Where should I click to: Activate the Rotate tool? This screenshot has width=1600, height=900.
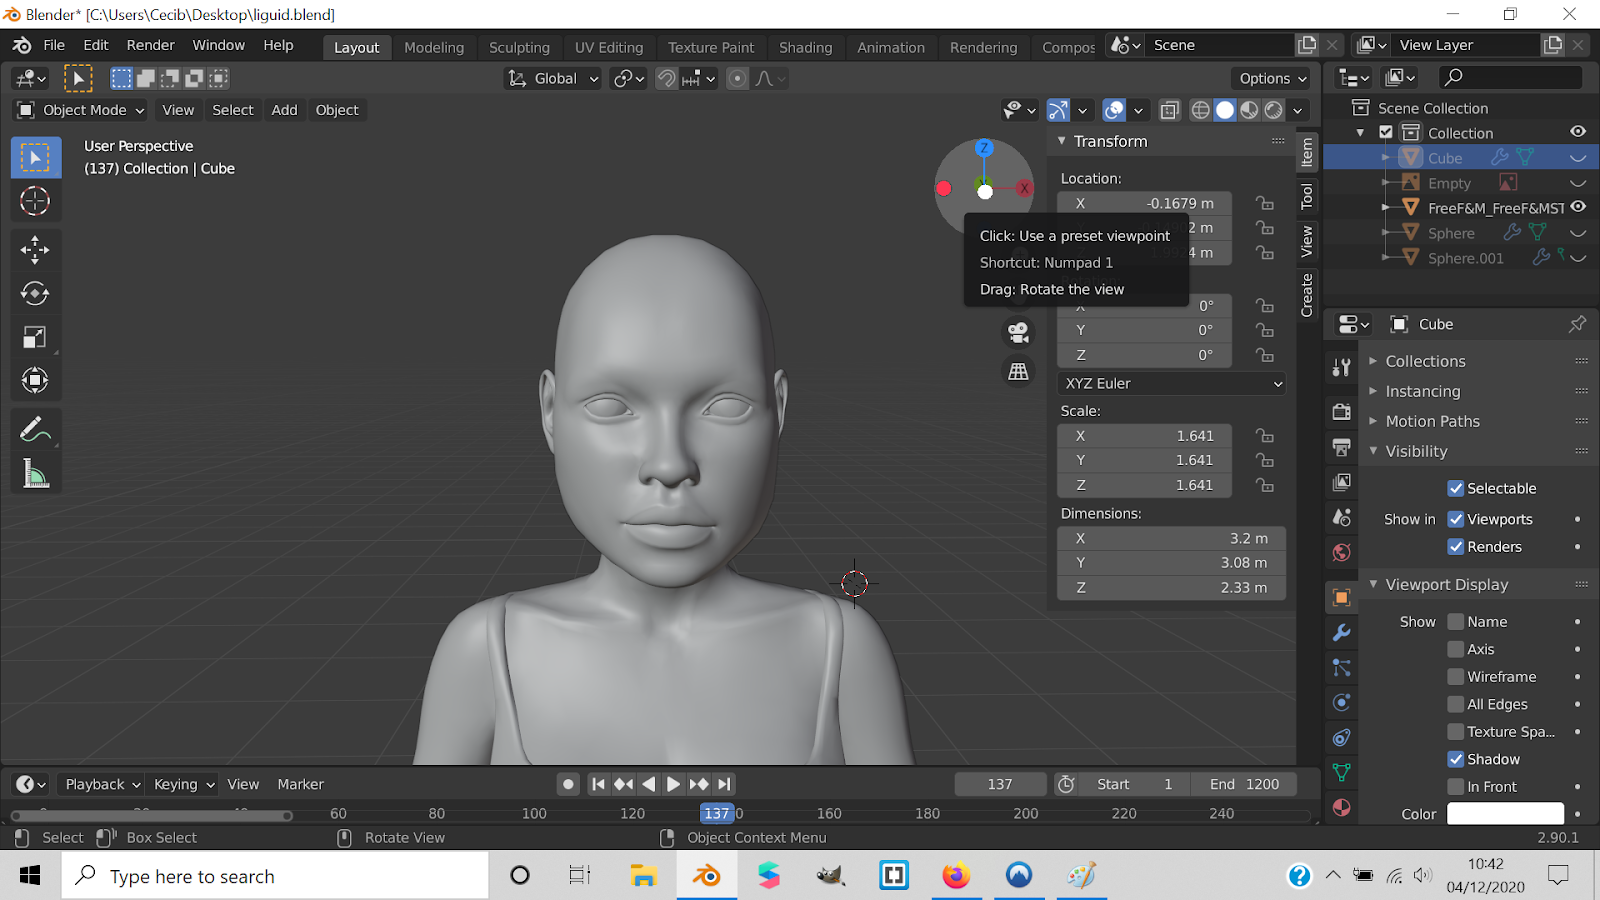(35, 293)
